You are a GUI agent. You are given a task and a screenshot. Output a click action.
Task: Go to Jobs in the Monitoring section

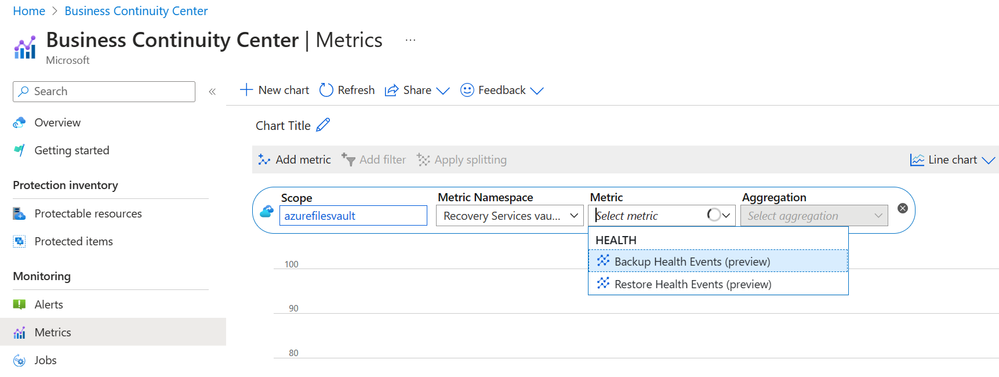coord(45,360)
